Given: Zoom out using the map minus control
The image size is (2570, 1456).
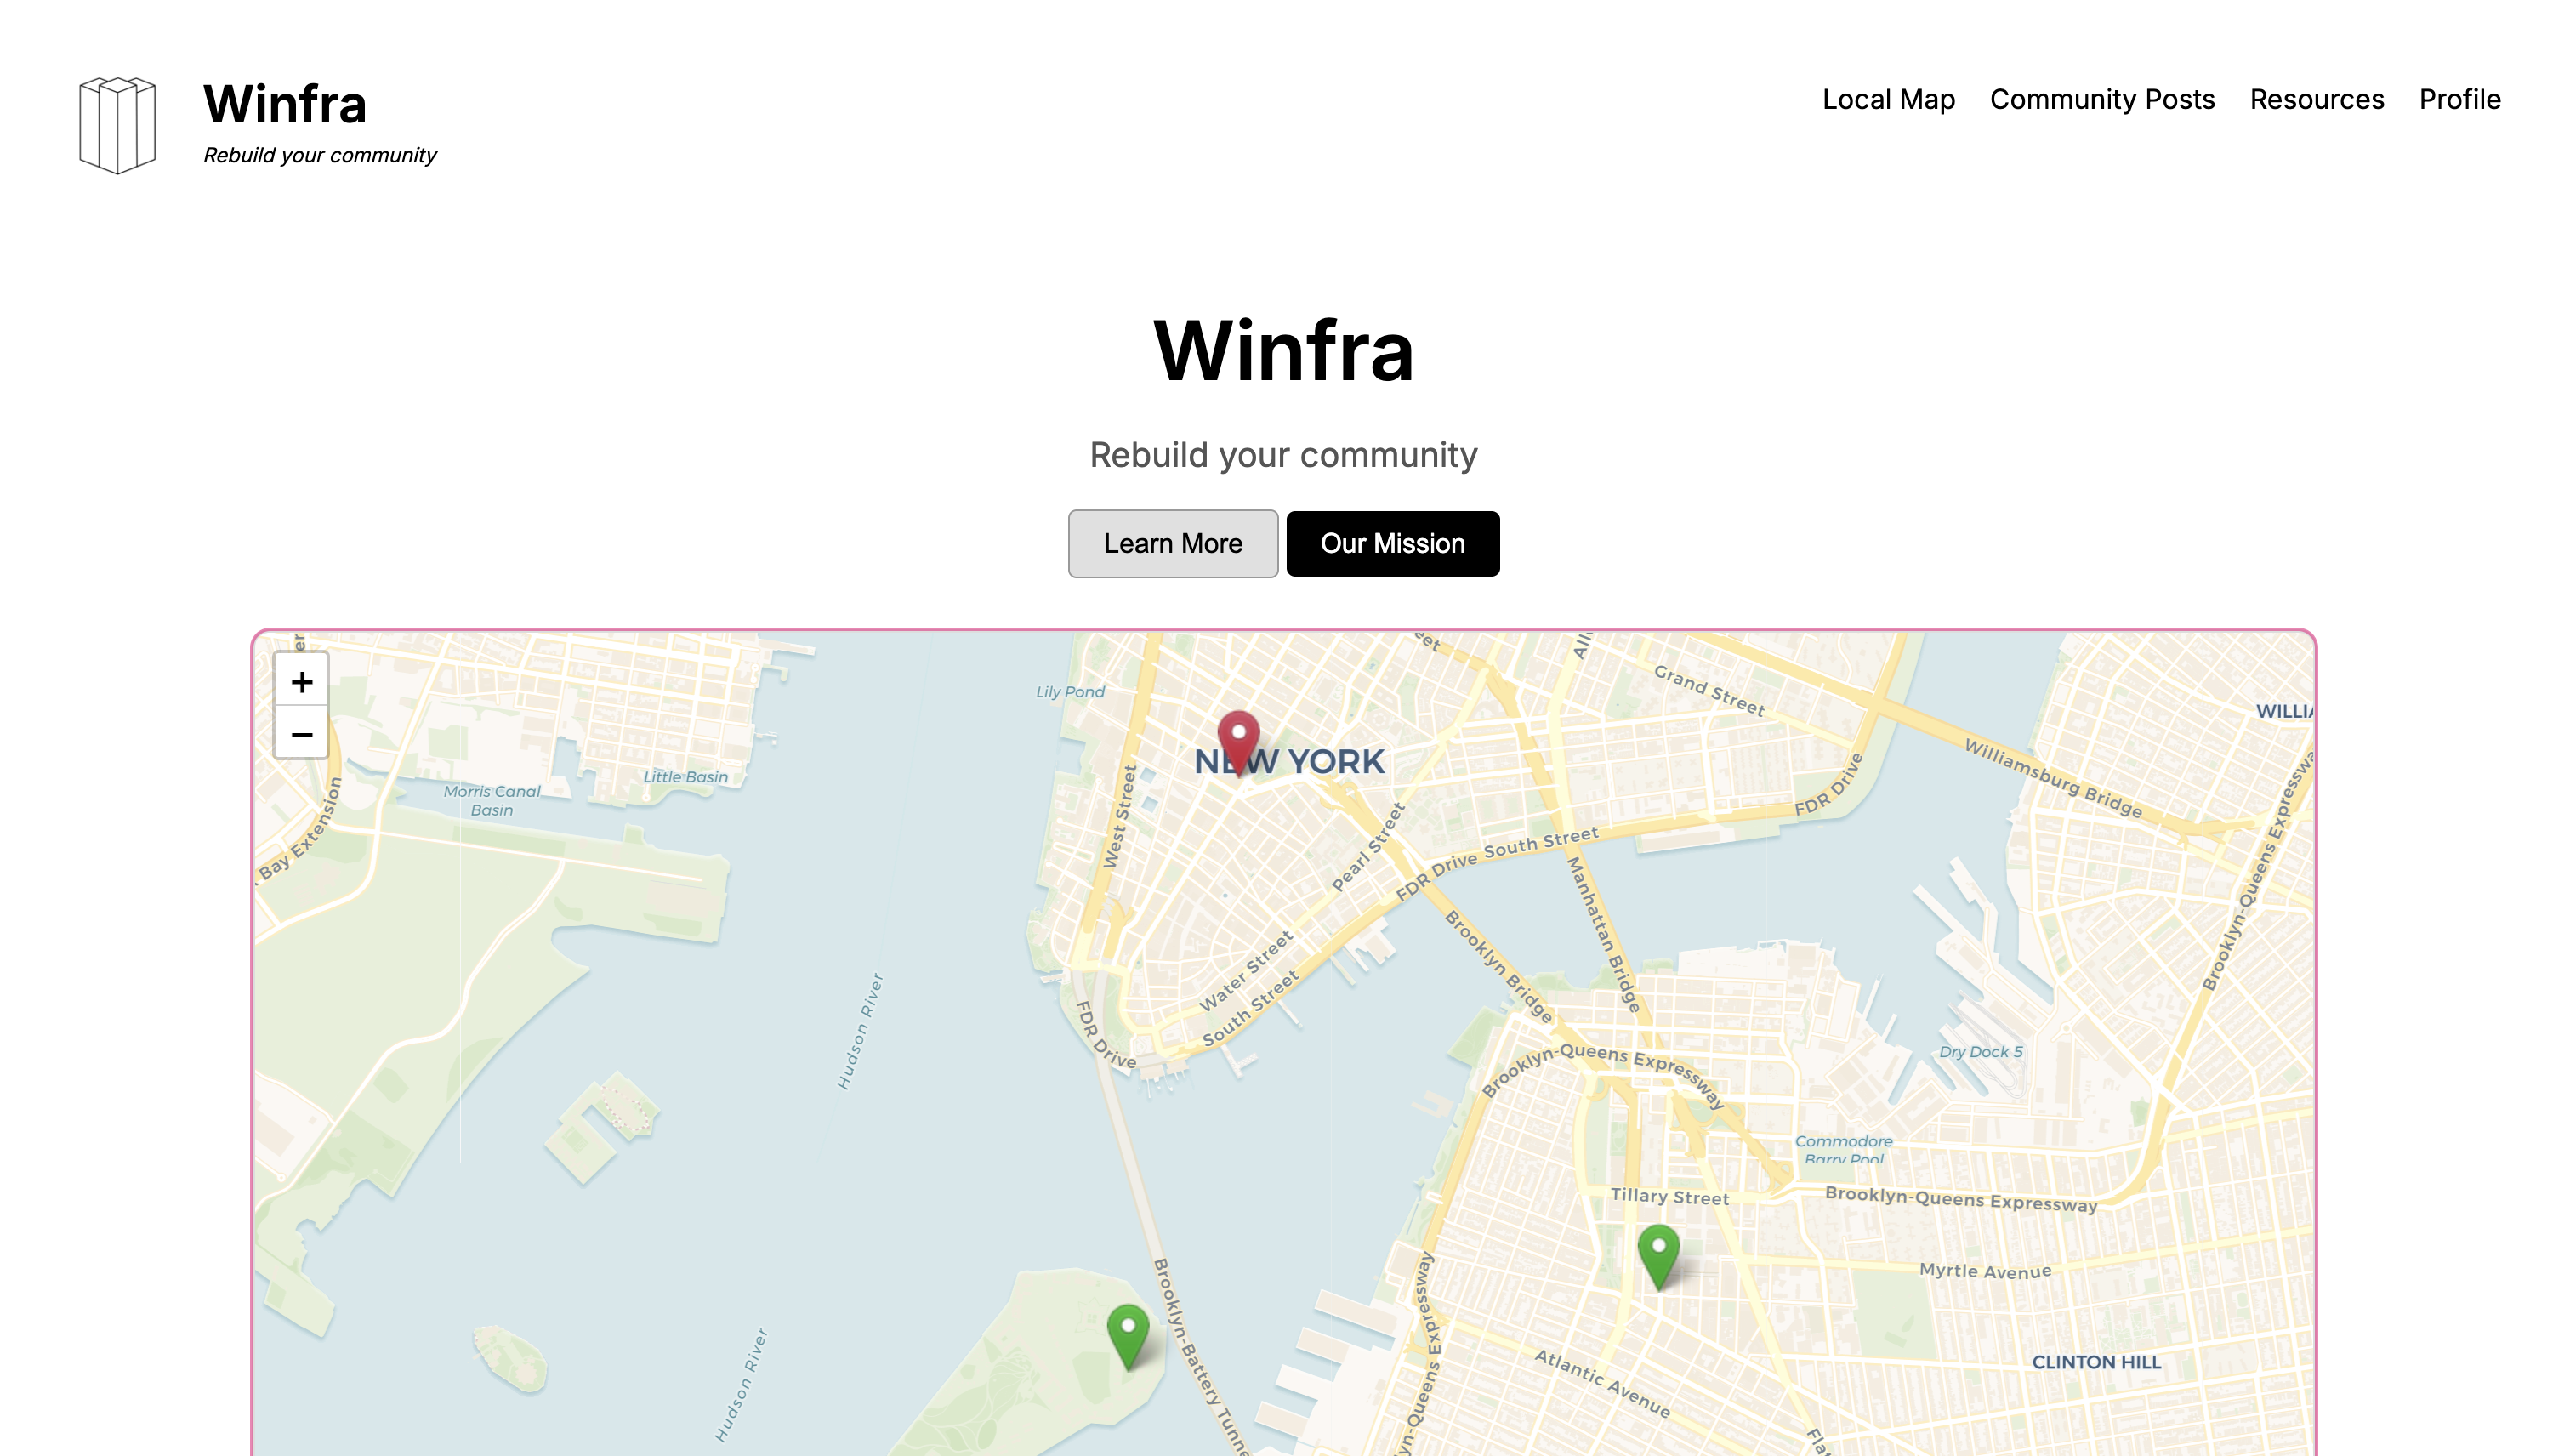Looking at the screenshot, I should [301, 736].
